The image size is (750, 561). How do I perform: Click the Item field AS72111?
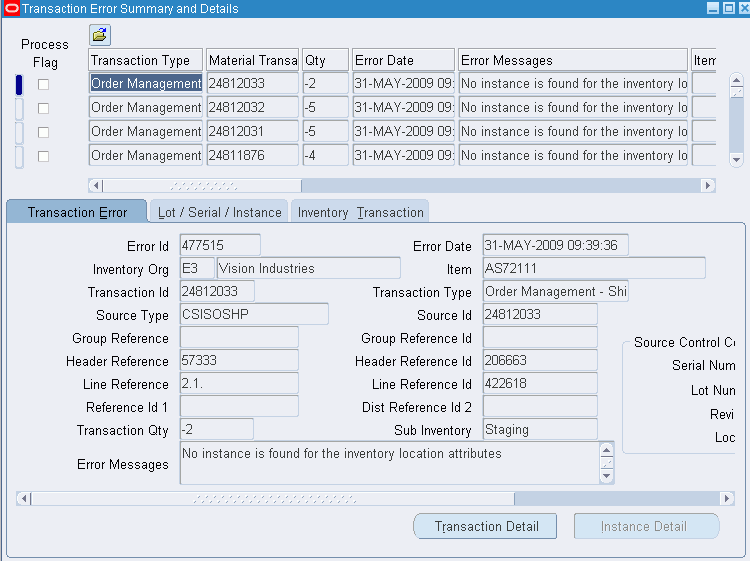(x=594, y=268)
